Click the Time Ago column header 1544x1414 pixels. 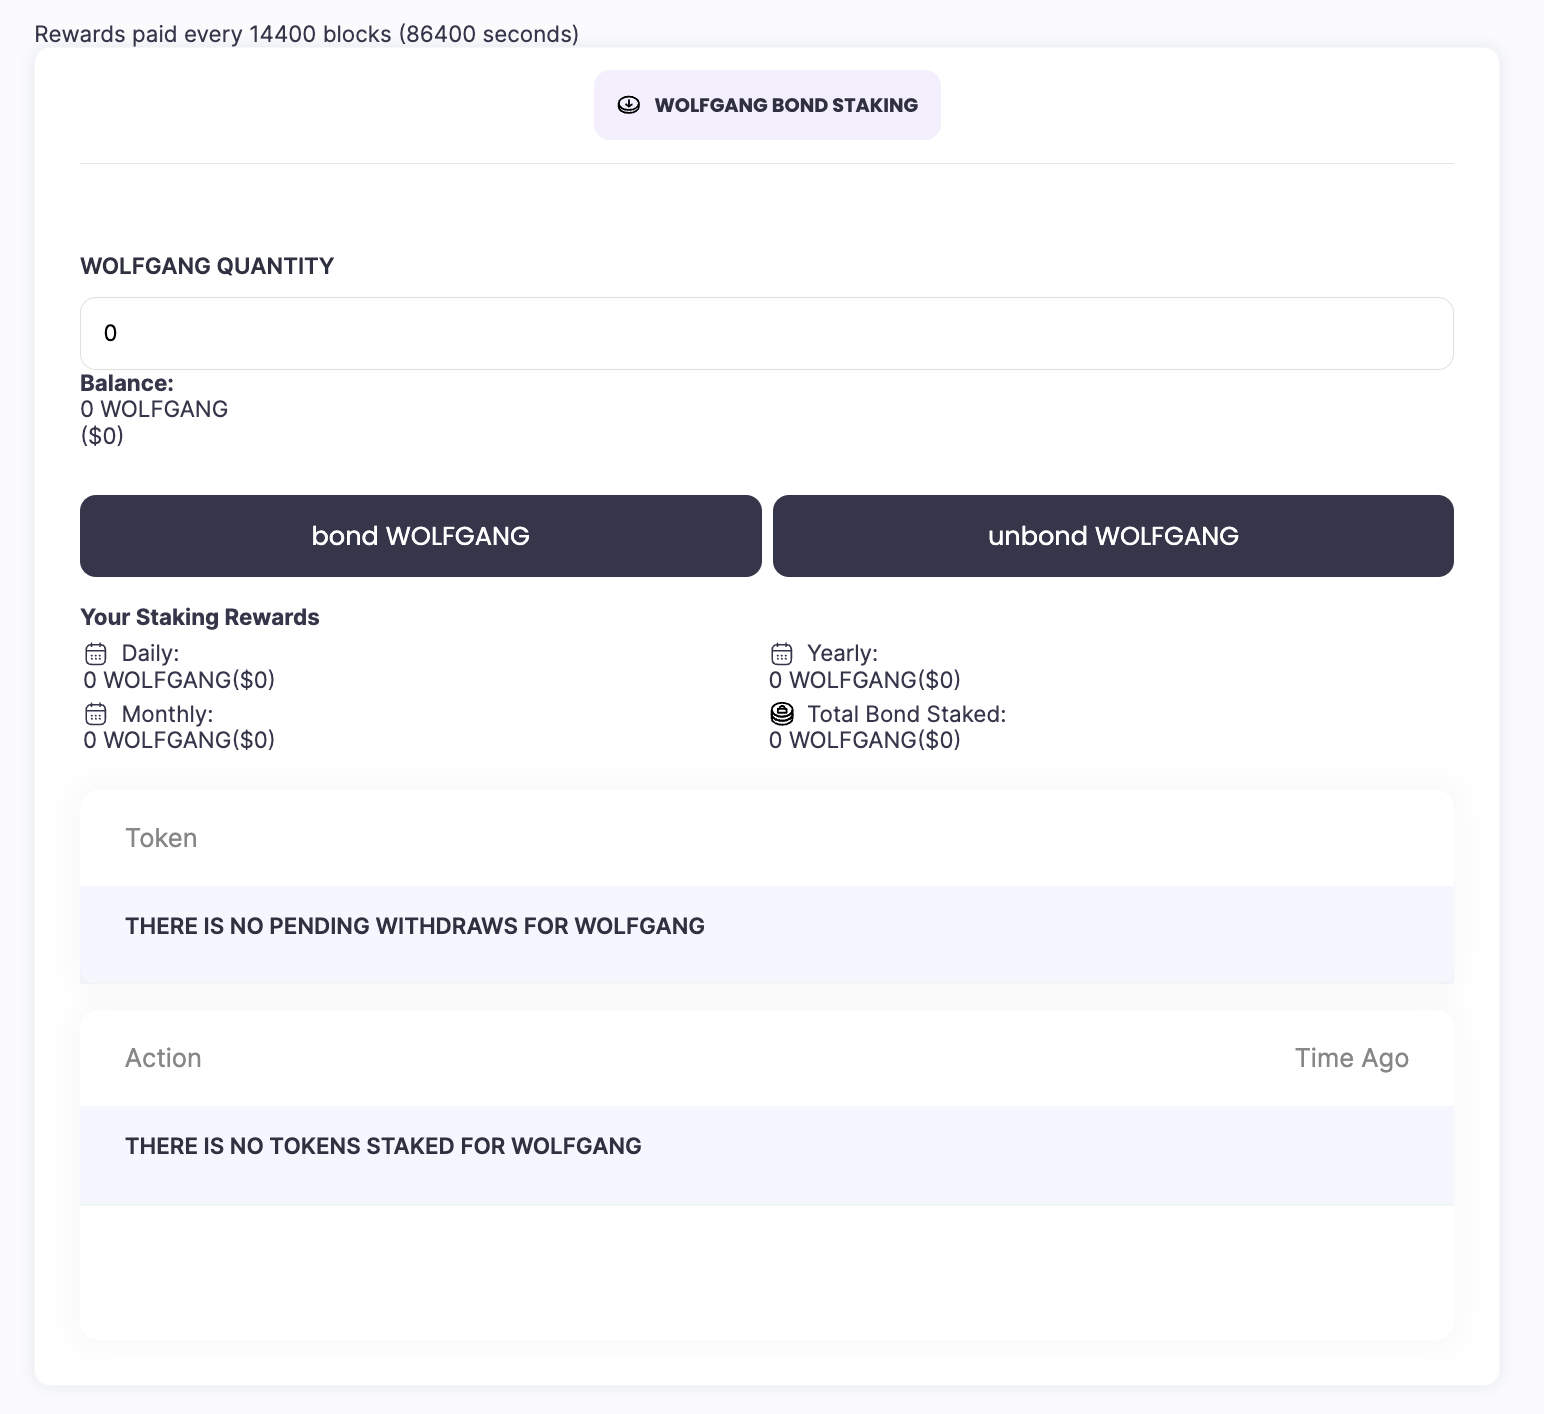tap(1351, 1058)
